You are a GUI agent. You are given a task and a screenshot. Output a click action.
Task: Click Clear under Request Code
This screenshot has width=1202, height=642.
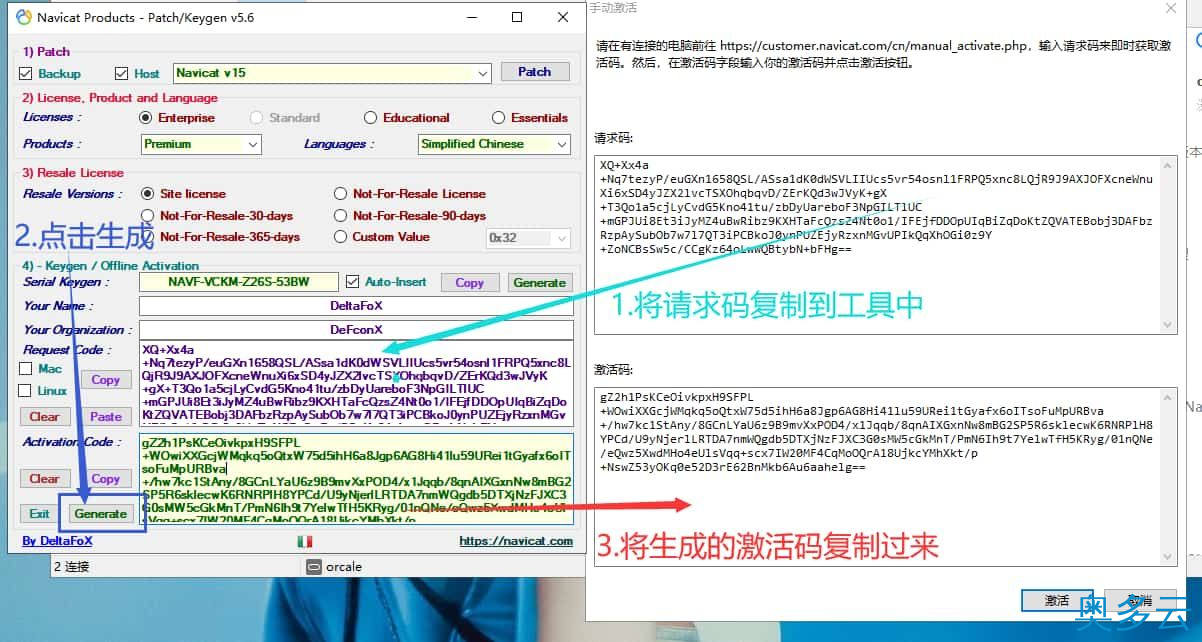click(x=44, y=417)
